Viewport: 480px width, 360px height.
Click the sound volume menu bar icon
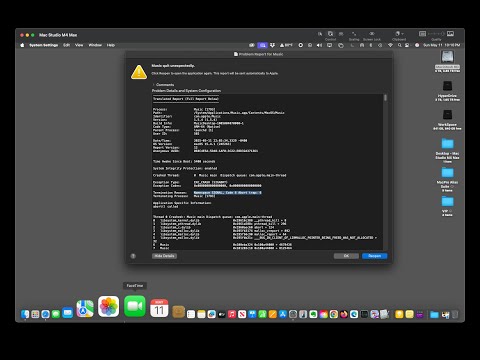(319, 45)
